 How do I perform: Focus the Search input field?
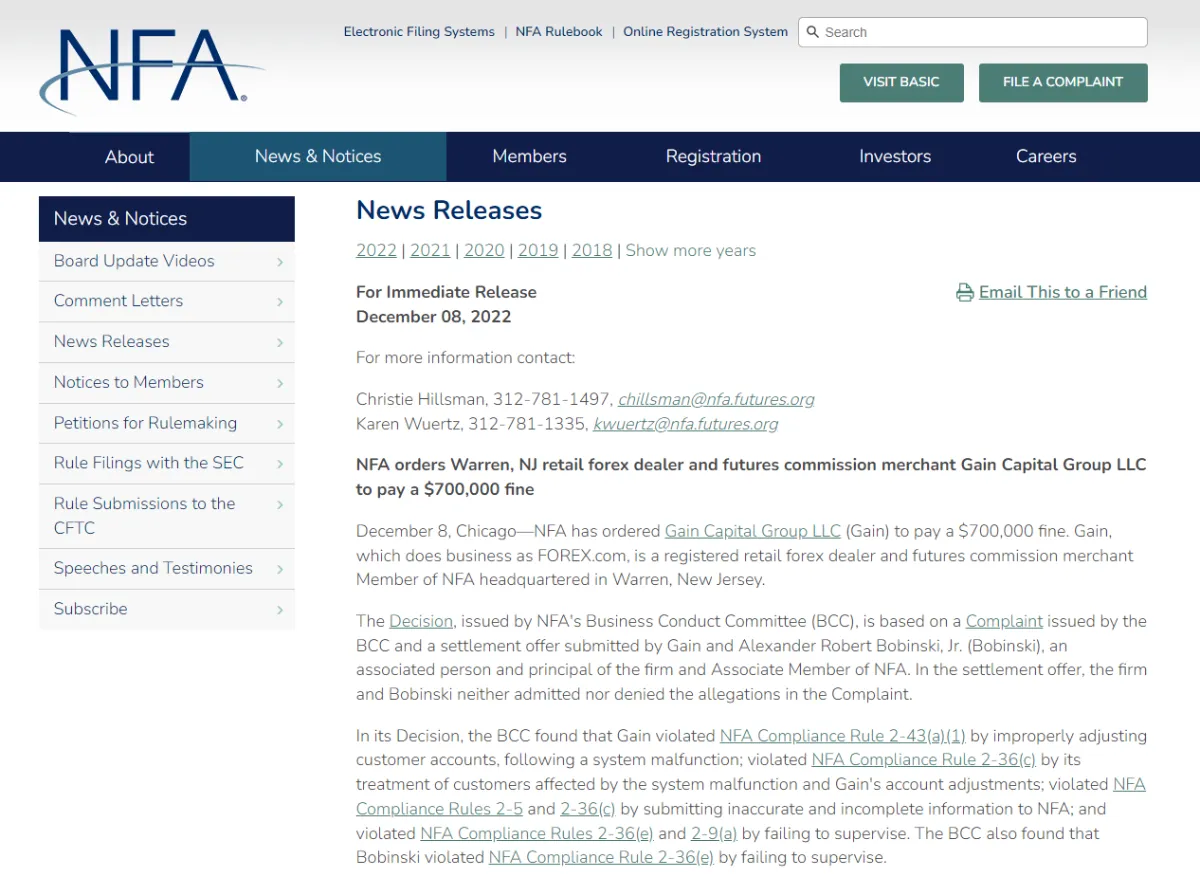point(973,32)
